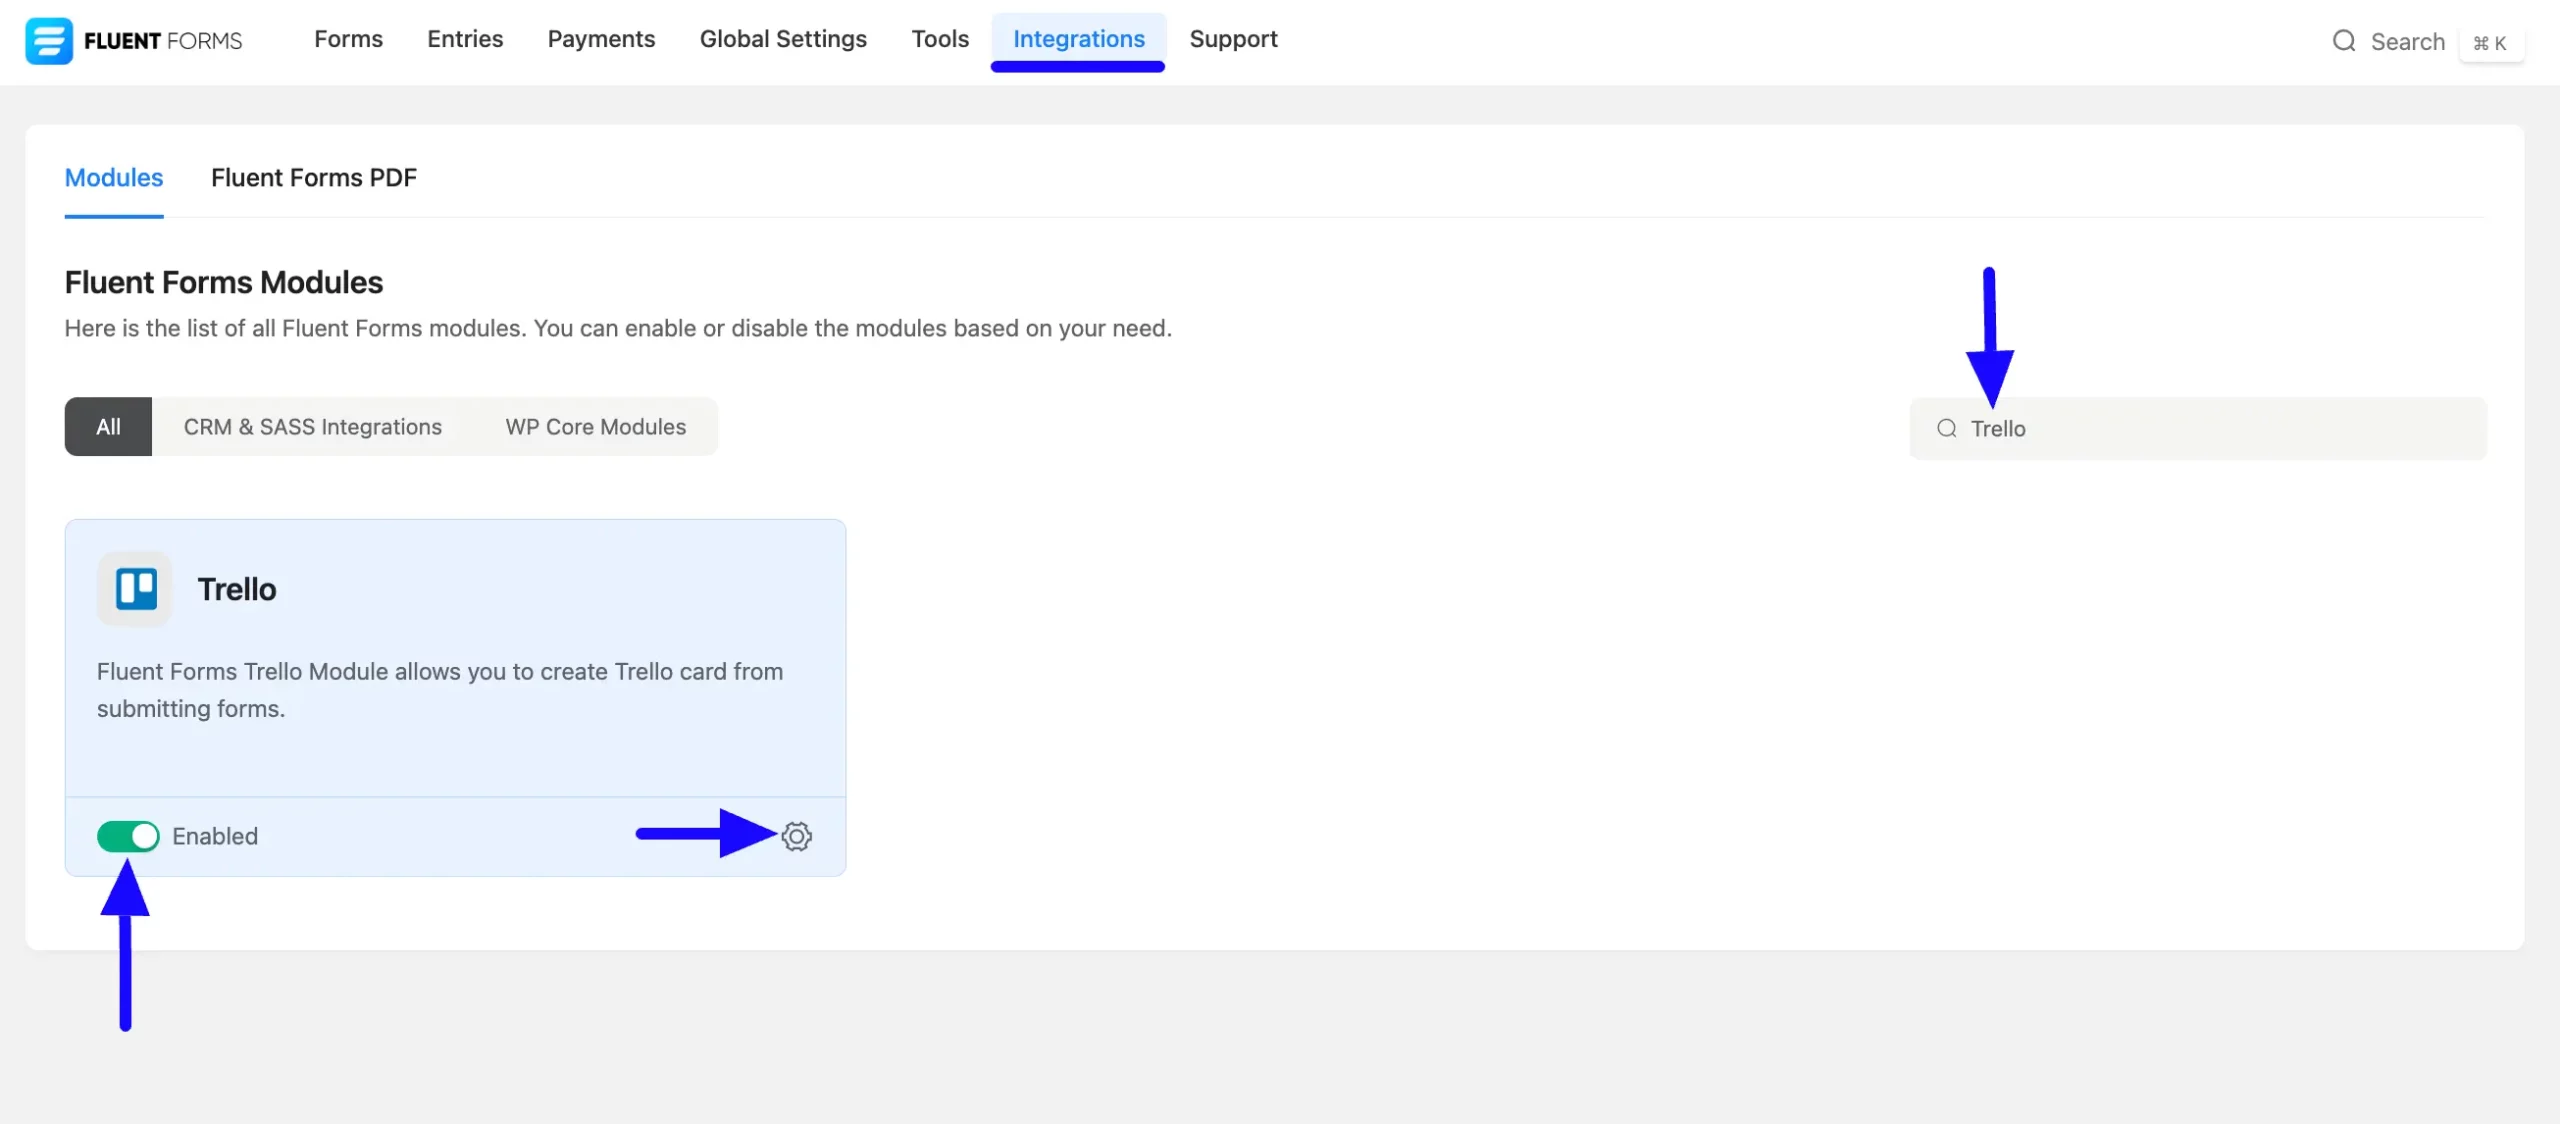Switch to the Modules tab
This screenshot has height=1124, width=2560.
coord(114,178)
